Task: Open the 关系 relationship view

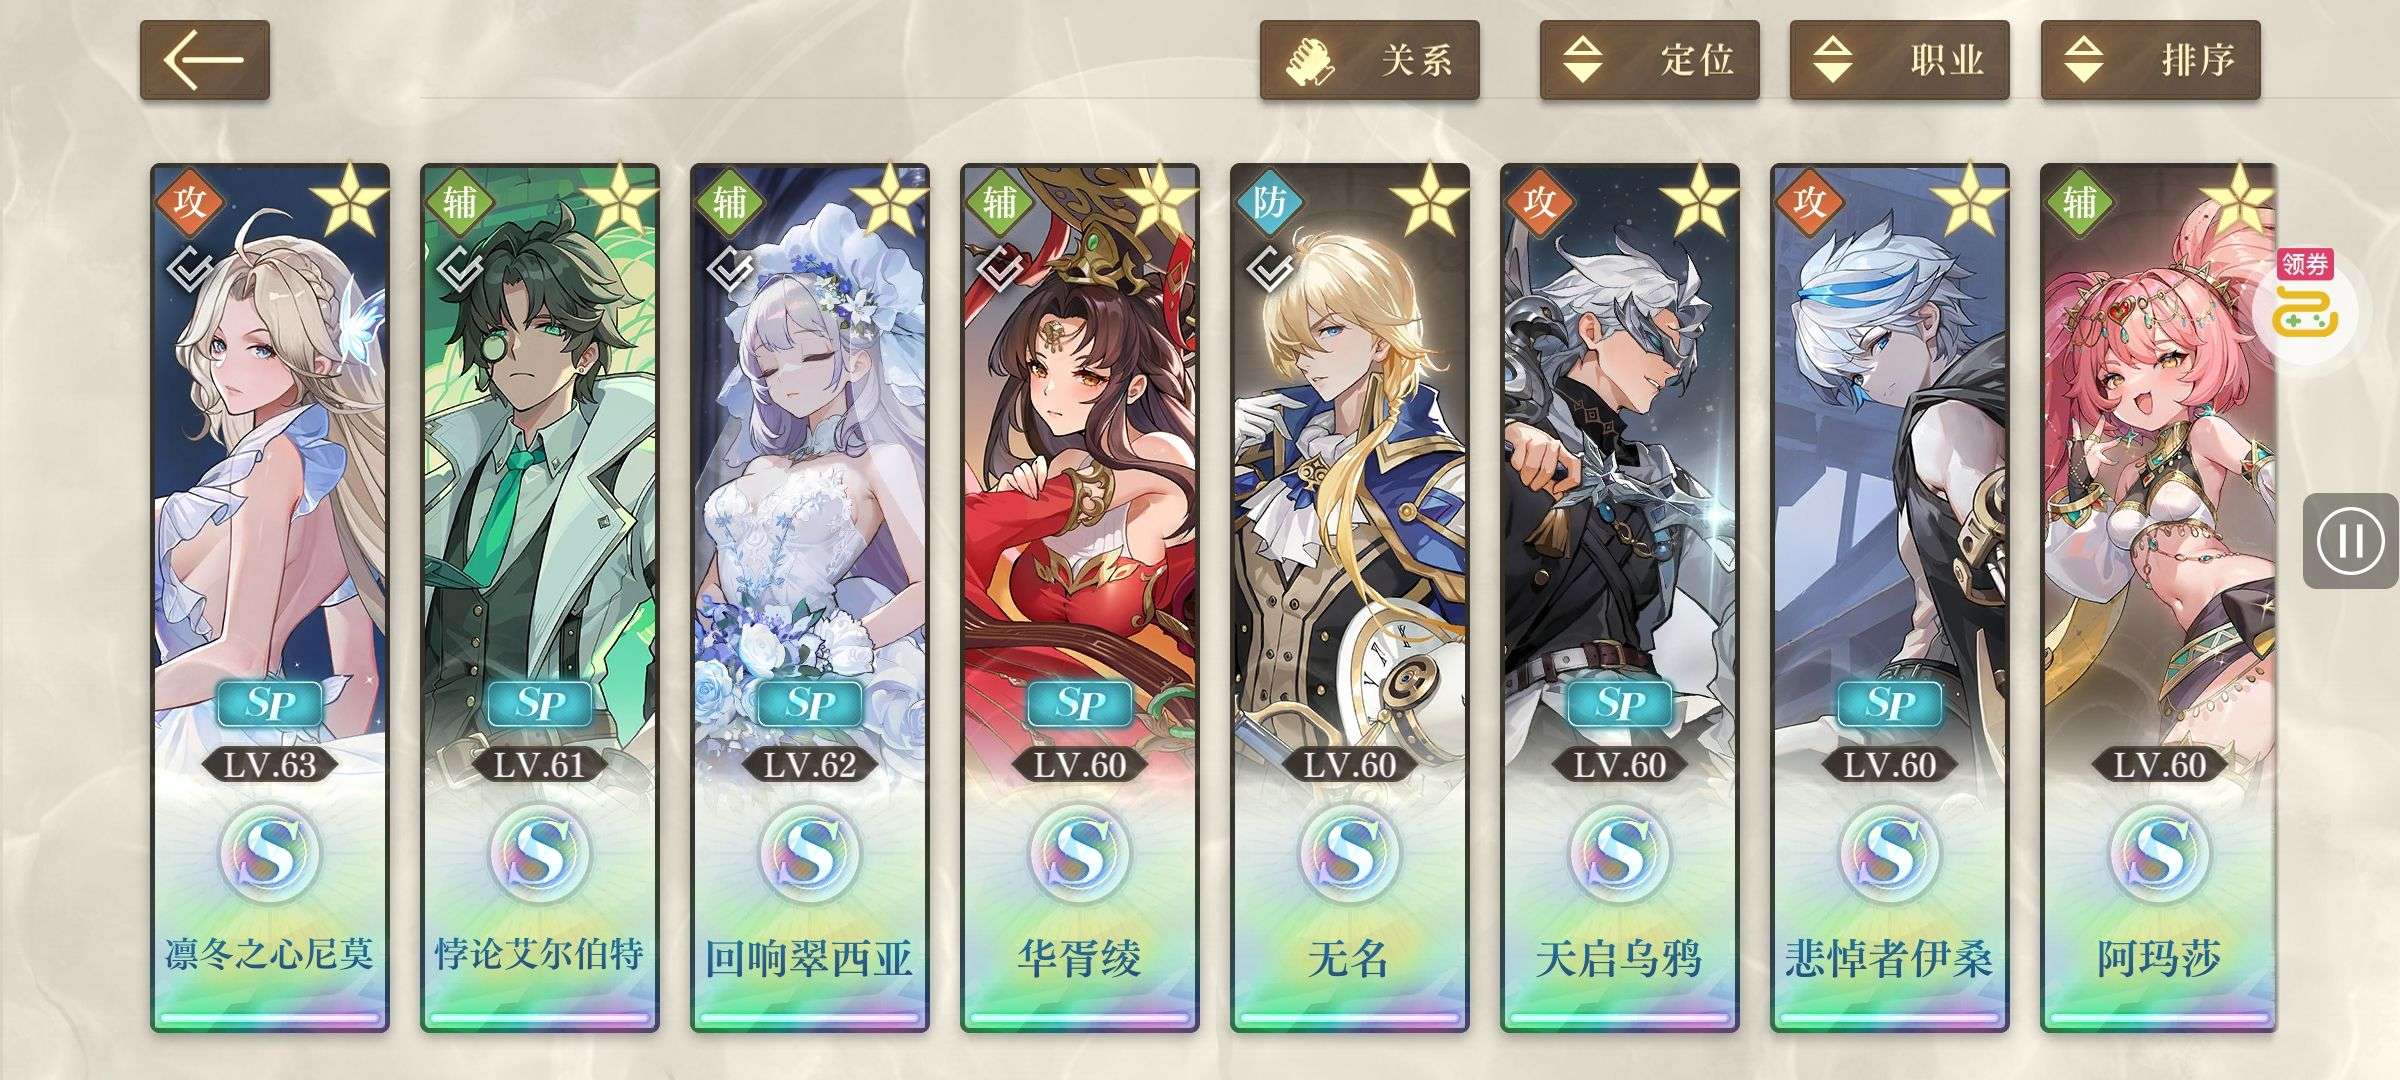Action: [1369, 60]
